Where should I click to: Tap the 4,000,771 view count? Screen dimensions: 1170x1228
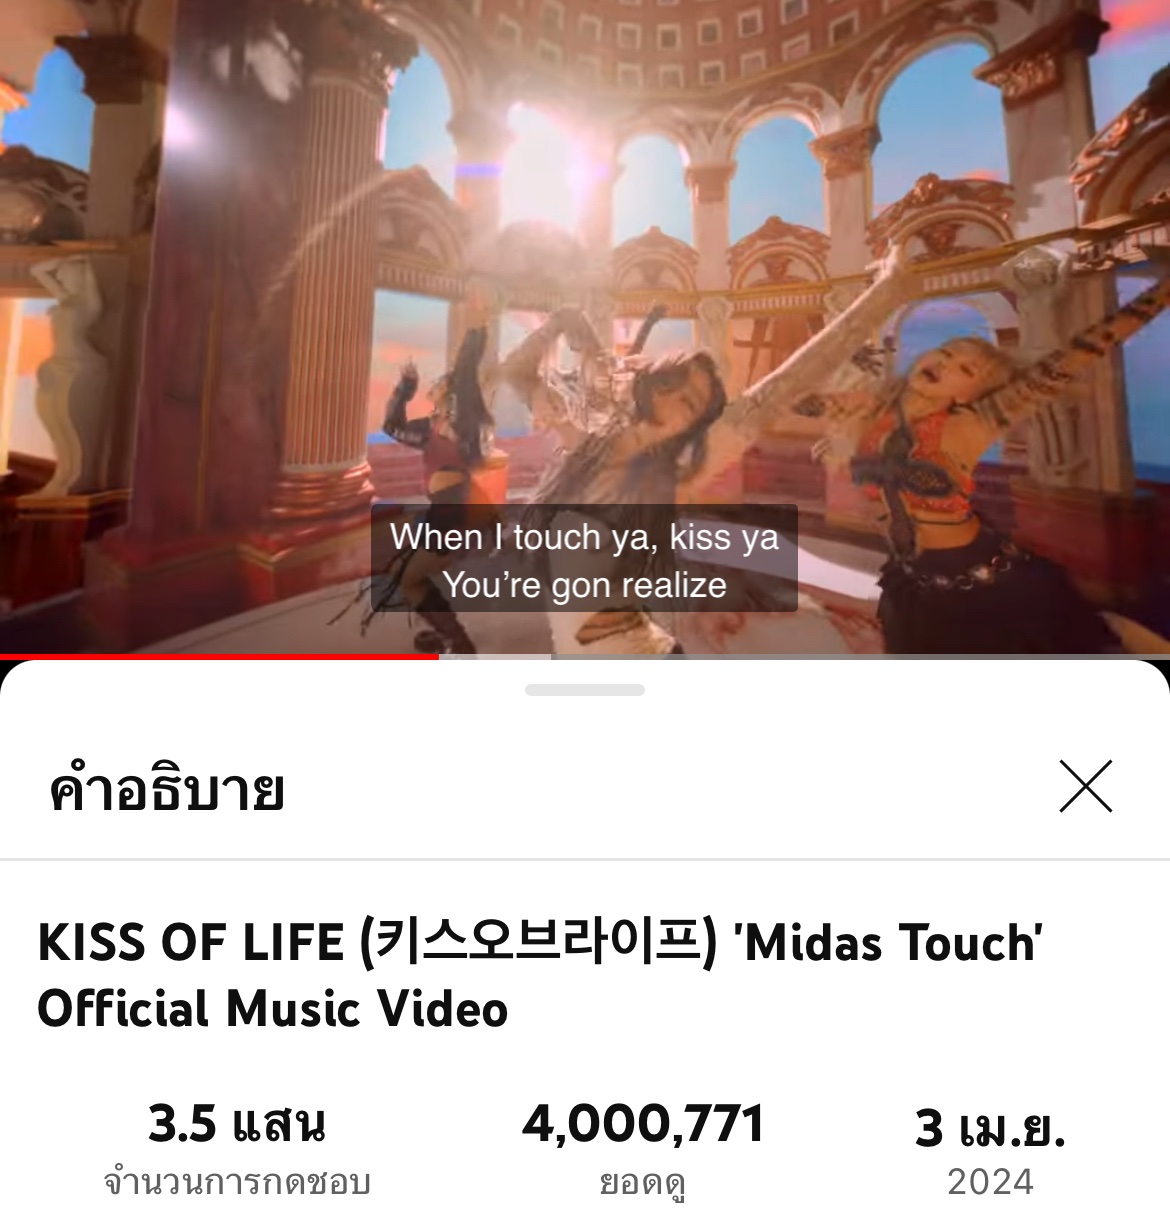pos(643,1124)
